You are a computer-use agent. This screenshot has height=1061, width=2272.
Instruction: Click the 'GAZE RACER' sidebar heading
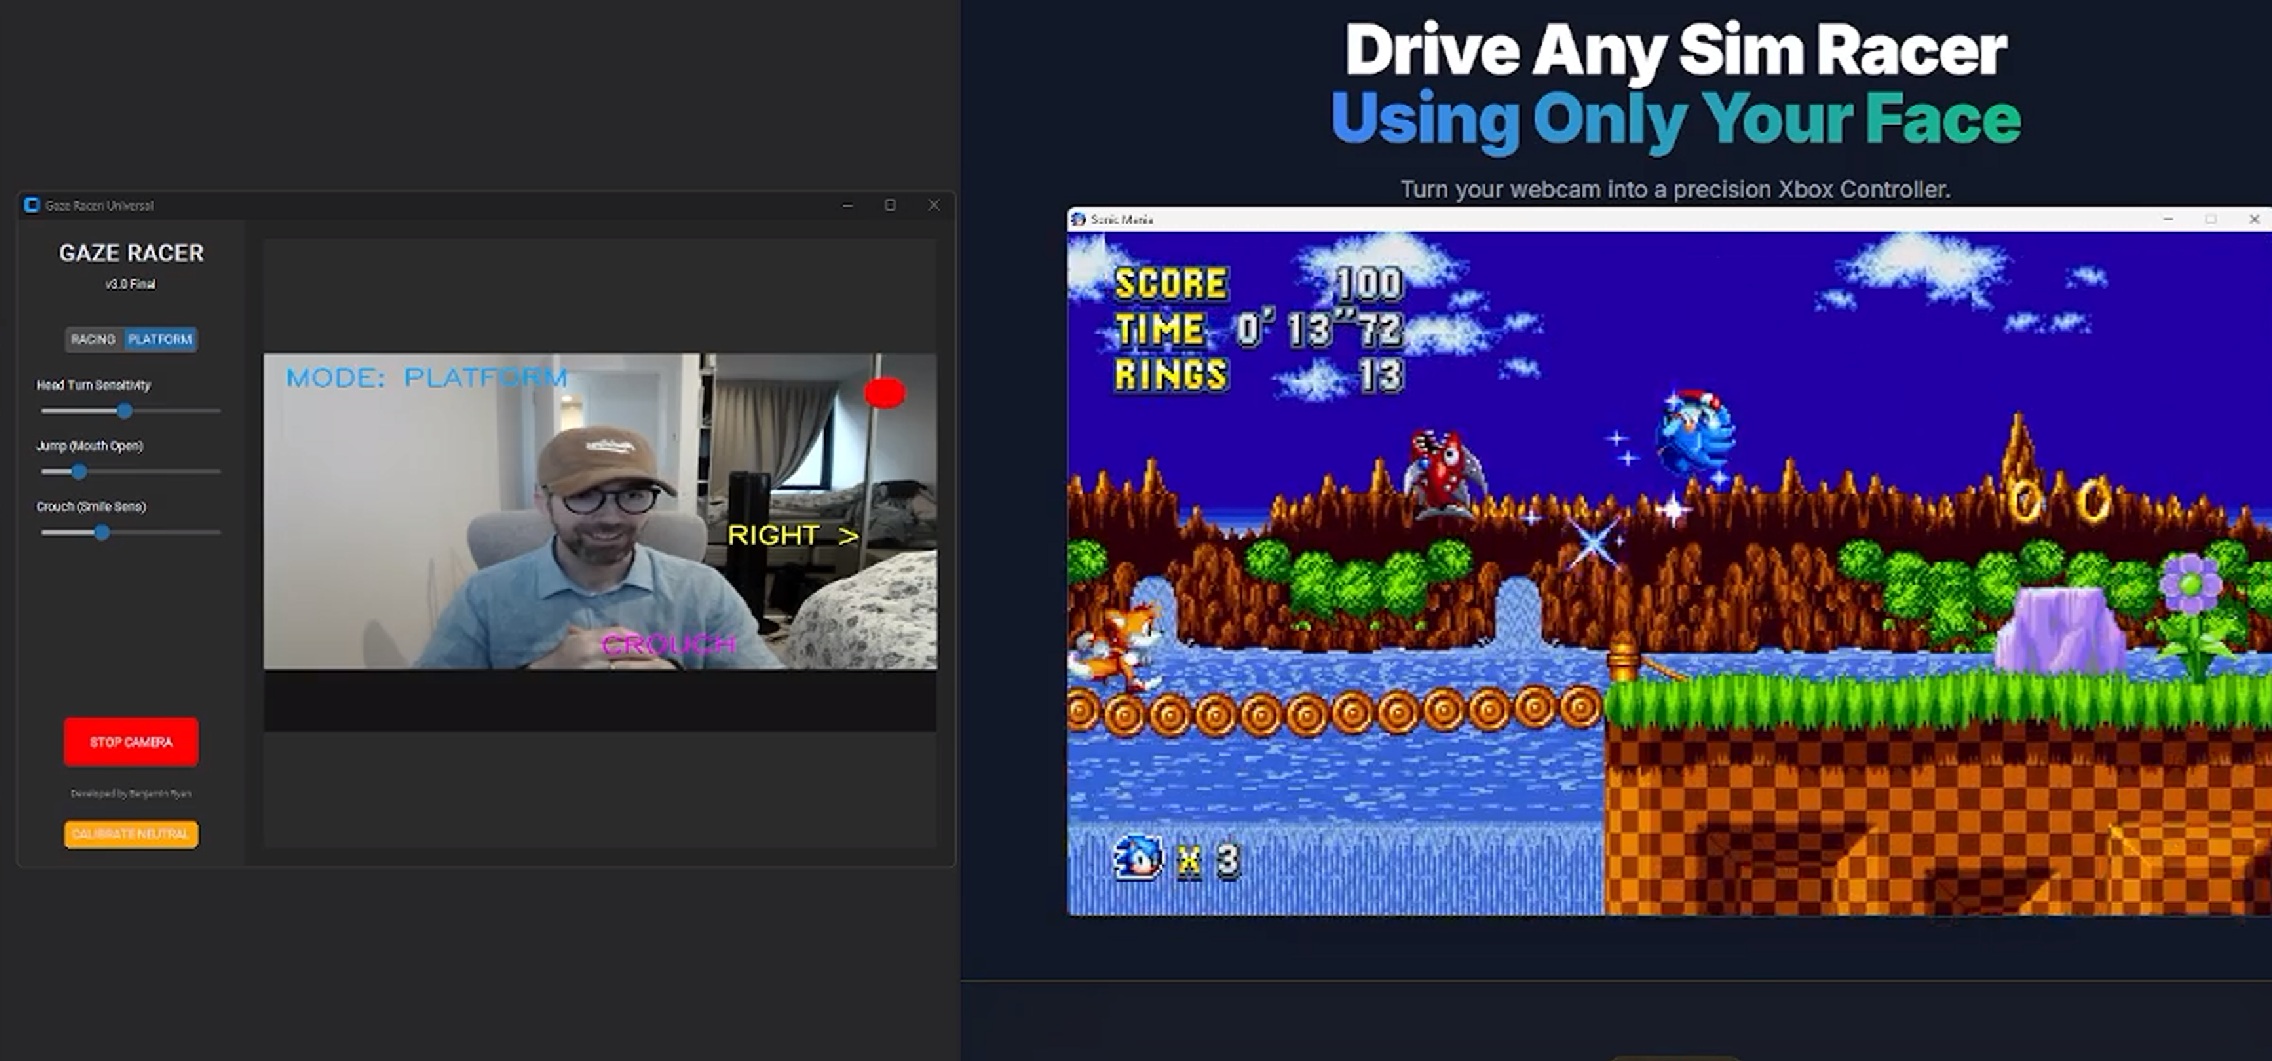click(131, 253)
